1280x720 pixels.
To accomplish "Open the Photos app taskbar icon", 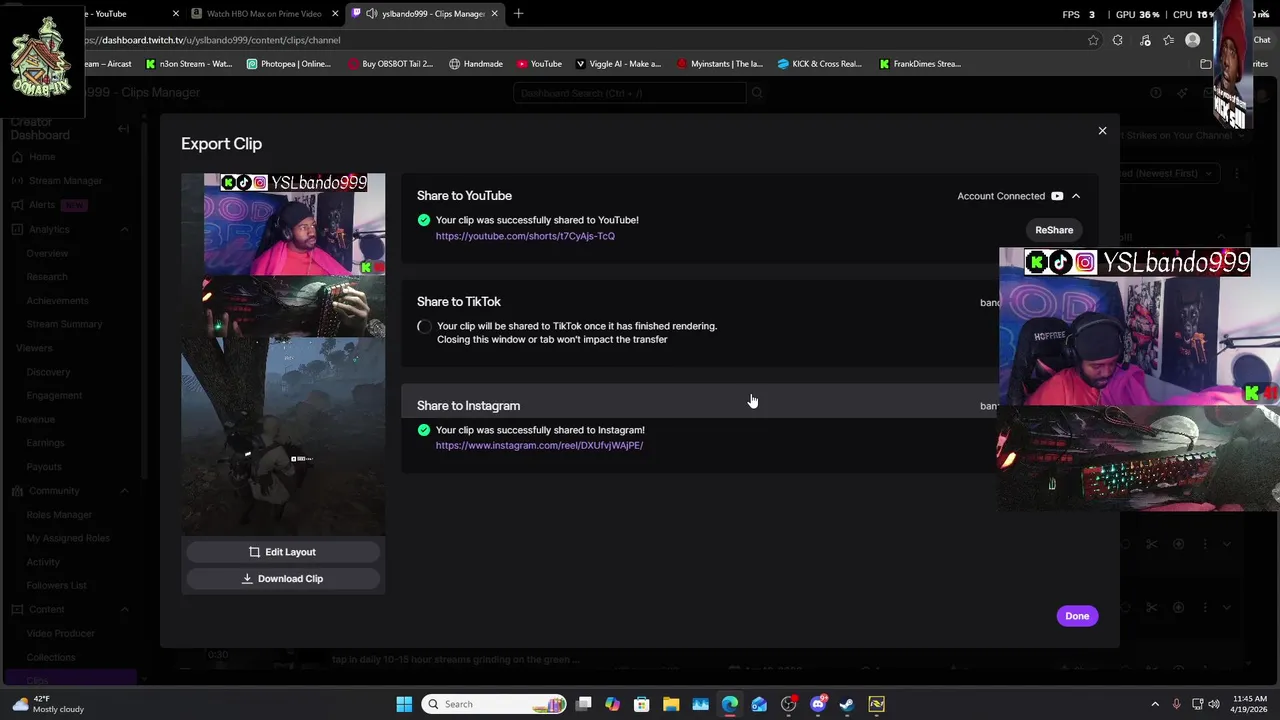I will click(x=701, y=704).
